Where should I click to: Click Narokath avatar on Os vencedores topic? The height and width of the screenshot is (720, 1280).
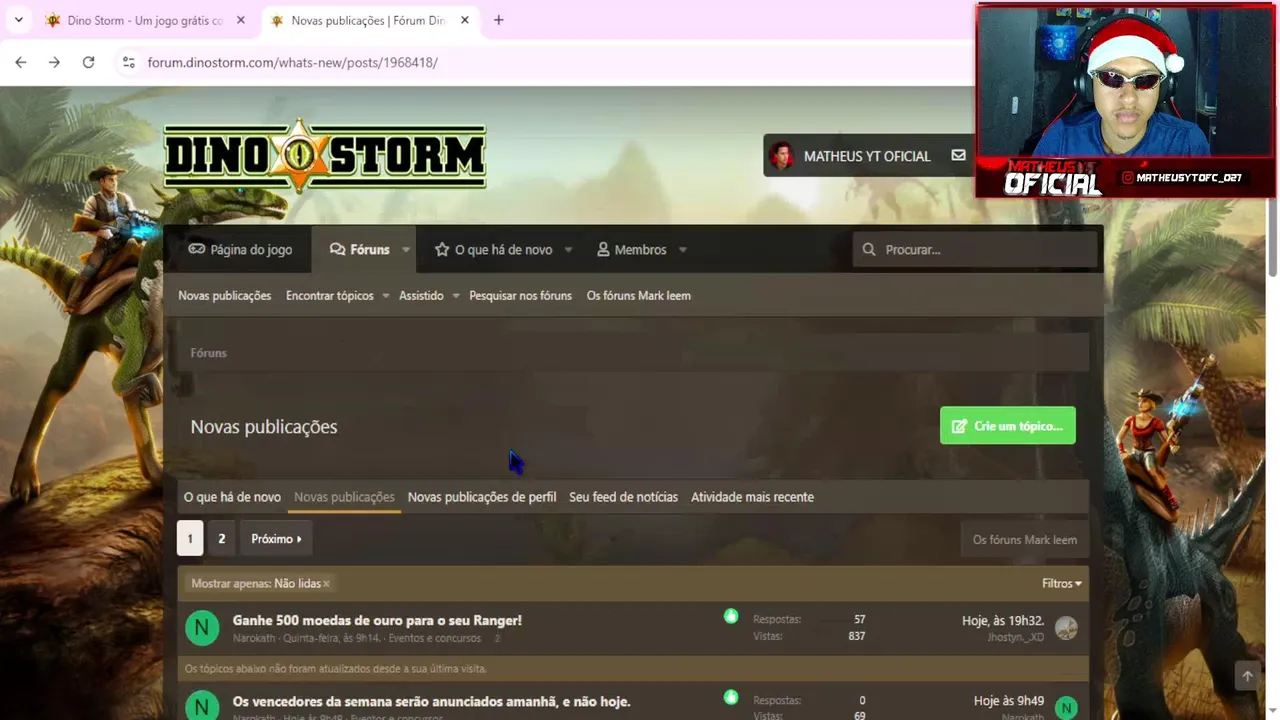[202, 707]
